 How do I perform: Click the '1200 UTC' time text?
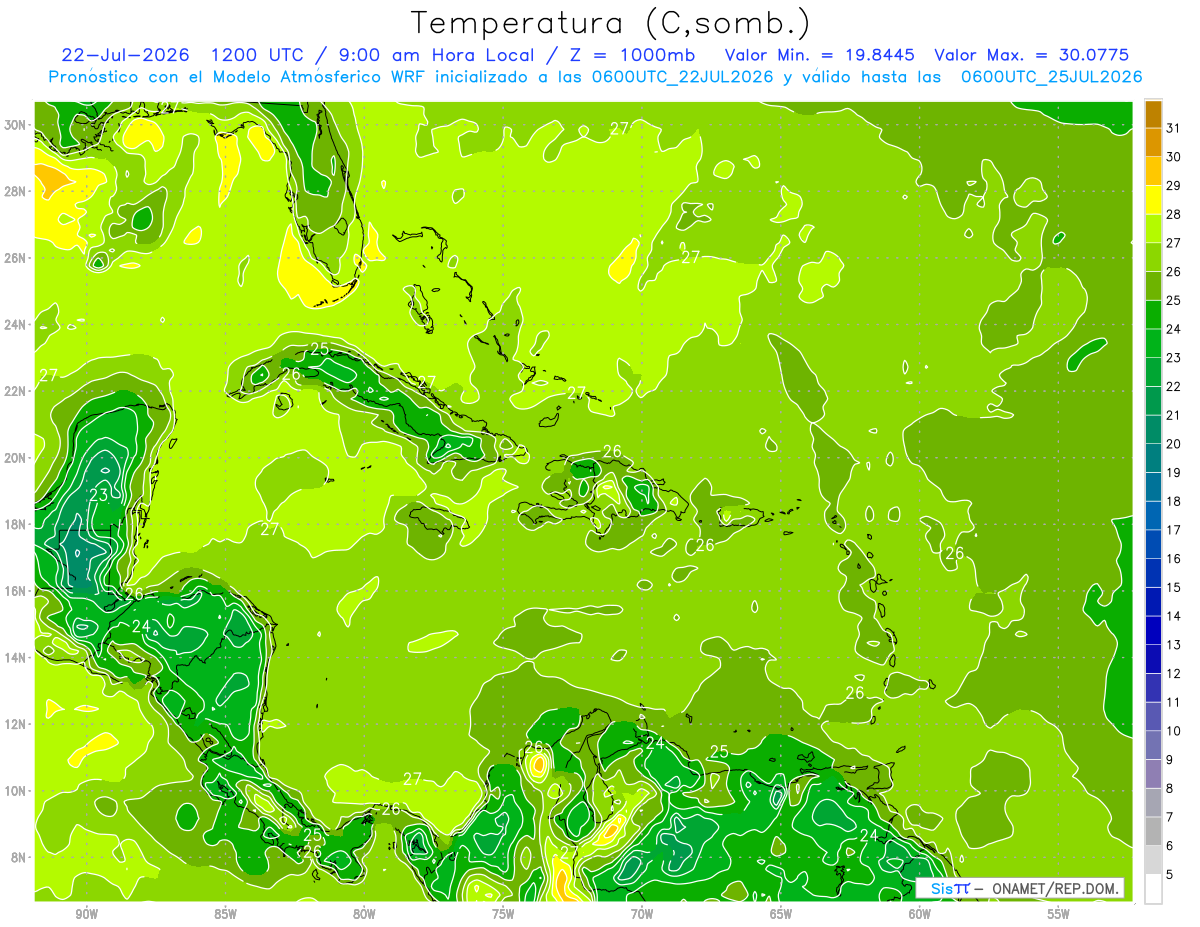[x=259, y=55]
